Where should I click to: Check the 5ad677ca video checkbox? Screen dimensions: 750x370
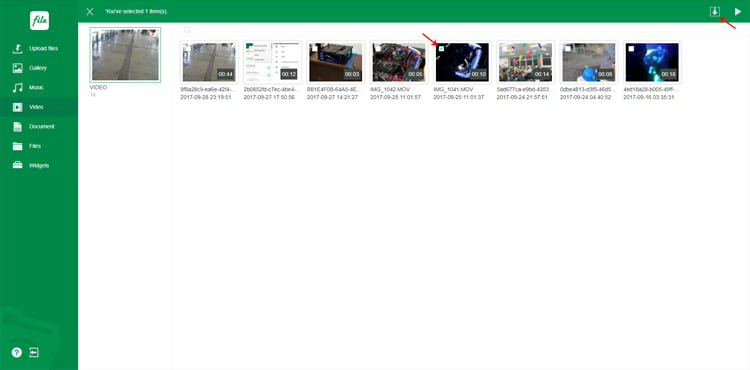(504, 49)
